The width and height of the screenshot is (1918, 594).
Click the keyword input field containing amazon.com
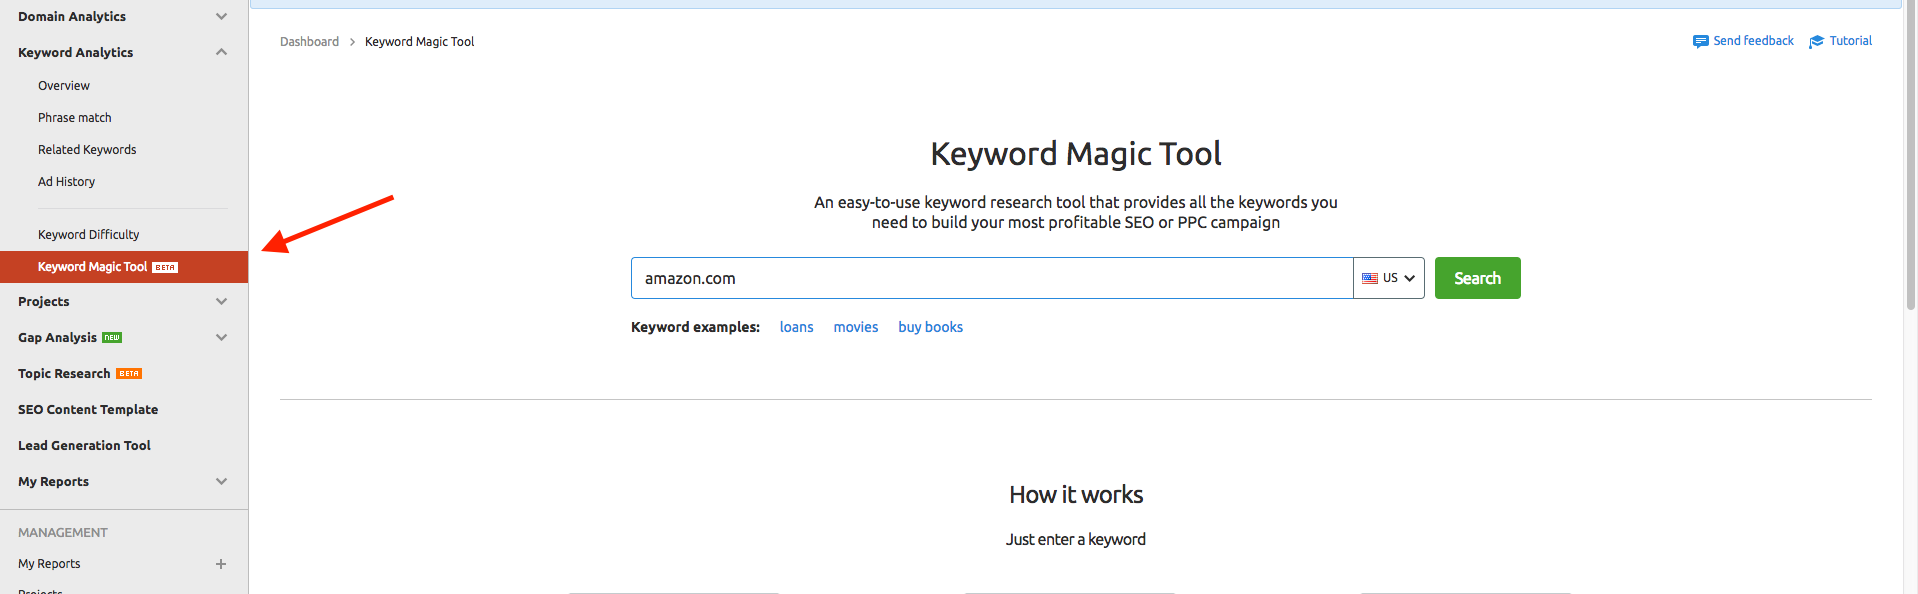click(990, 278)
